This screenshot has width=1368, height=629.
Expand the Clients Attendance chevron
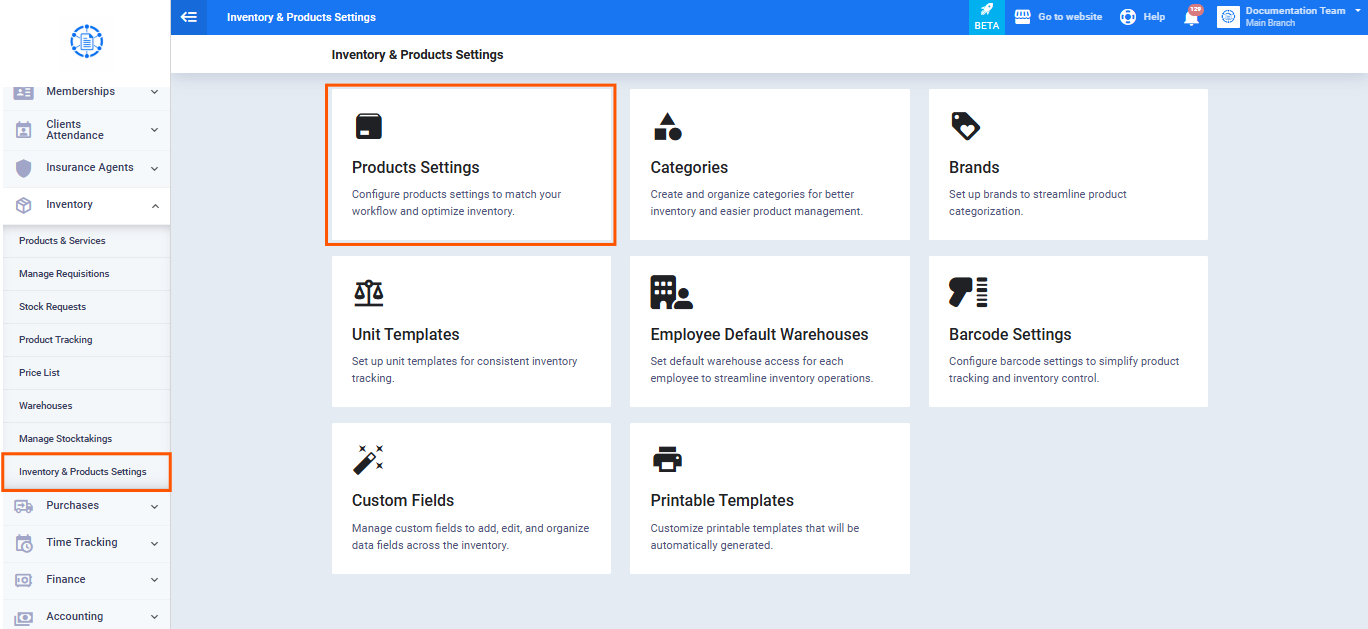[154, 130]
